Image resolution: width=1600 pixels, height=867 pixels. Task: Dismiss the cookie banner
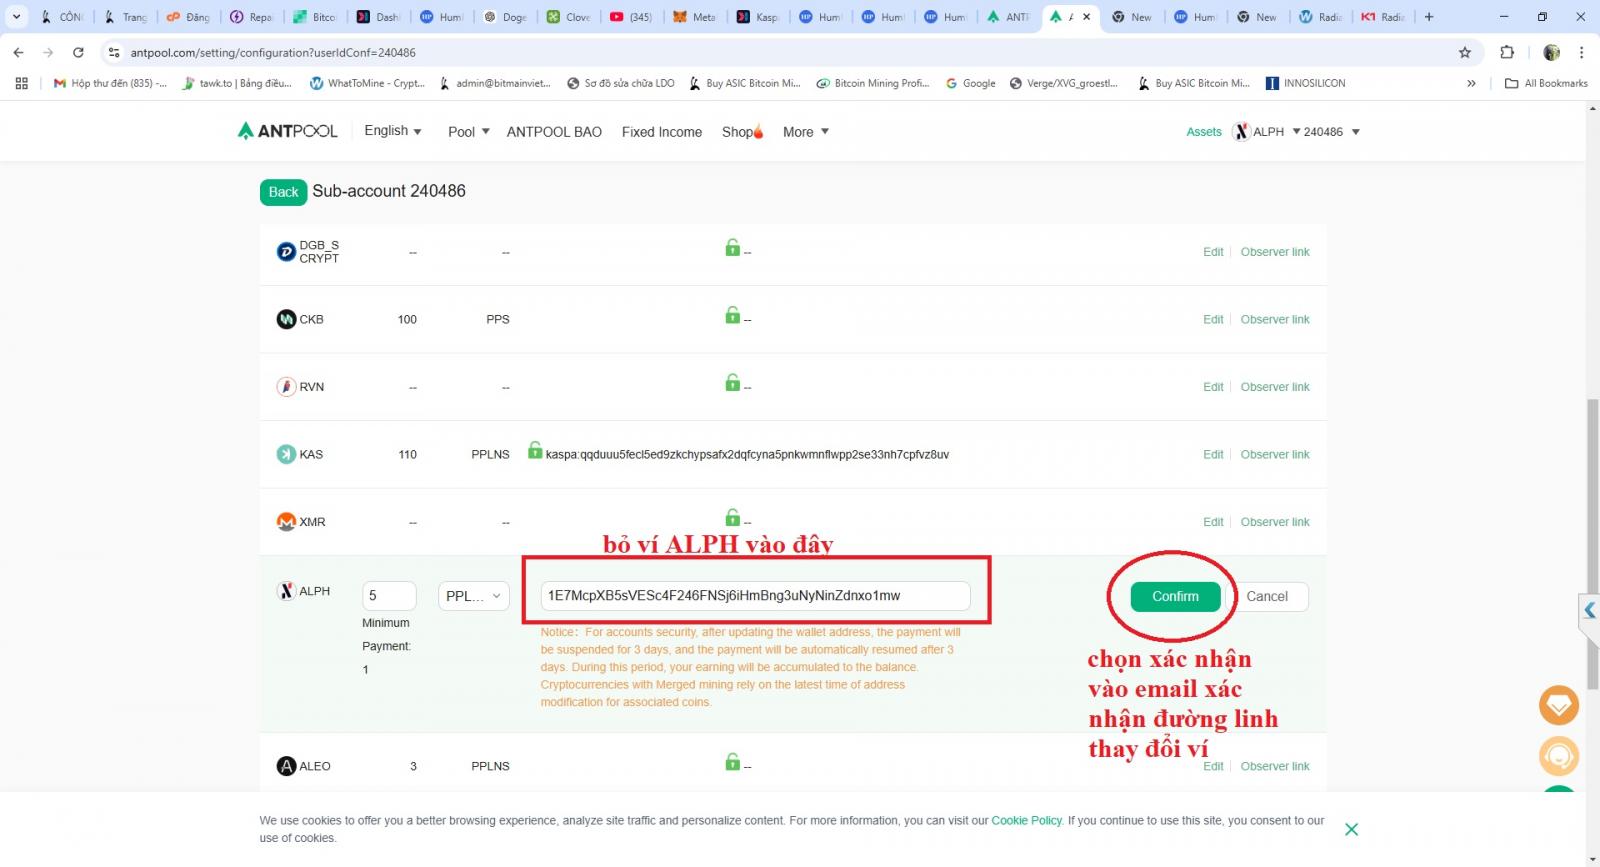pyautogui.click(x=1352, y=829)
